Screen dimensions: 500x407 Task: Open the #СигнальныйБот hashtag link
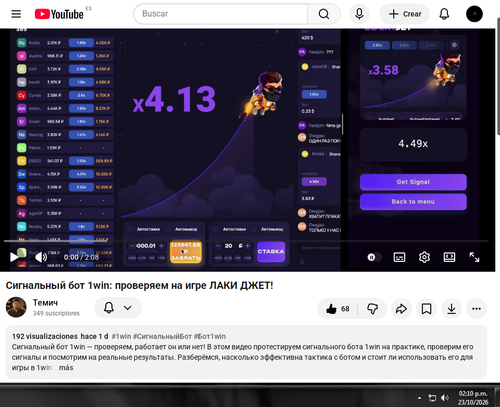(162, 336)
